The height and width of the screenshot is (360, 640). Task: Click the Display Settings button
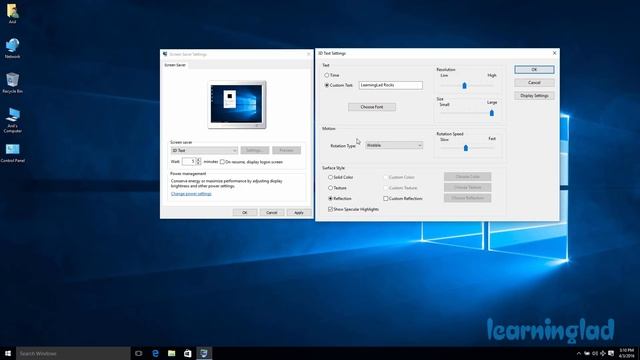534,96
